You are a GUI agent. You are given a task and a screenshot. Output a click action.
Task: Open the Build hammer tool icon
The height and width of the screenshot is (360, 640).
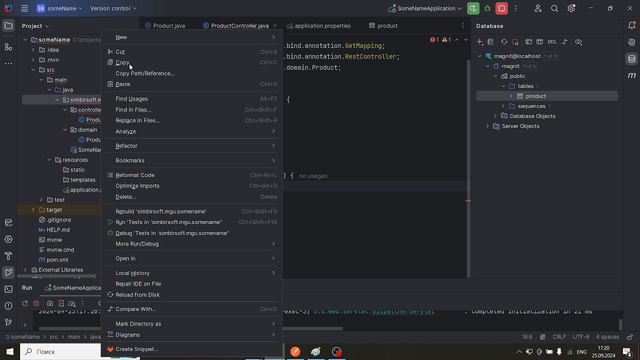(x=8, y=256)
